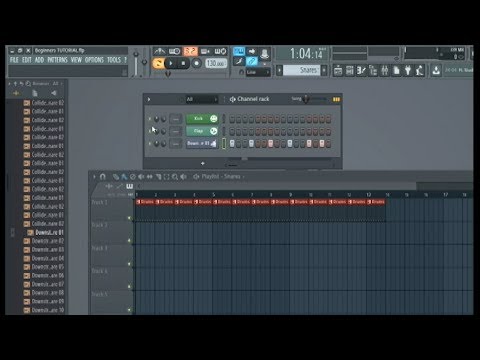Image resolution: width=480 pixels, height=360 pixels.
Task: Select previous pattern arrow left of Snares
Action: 280,70
